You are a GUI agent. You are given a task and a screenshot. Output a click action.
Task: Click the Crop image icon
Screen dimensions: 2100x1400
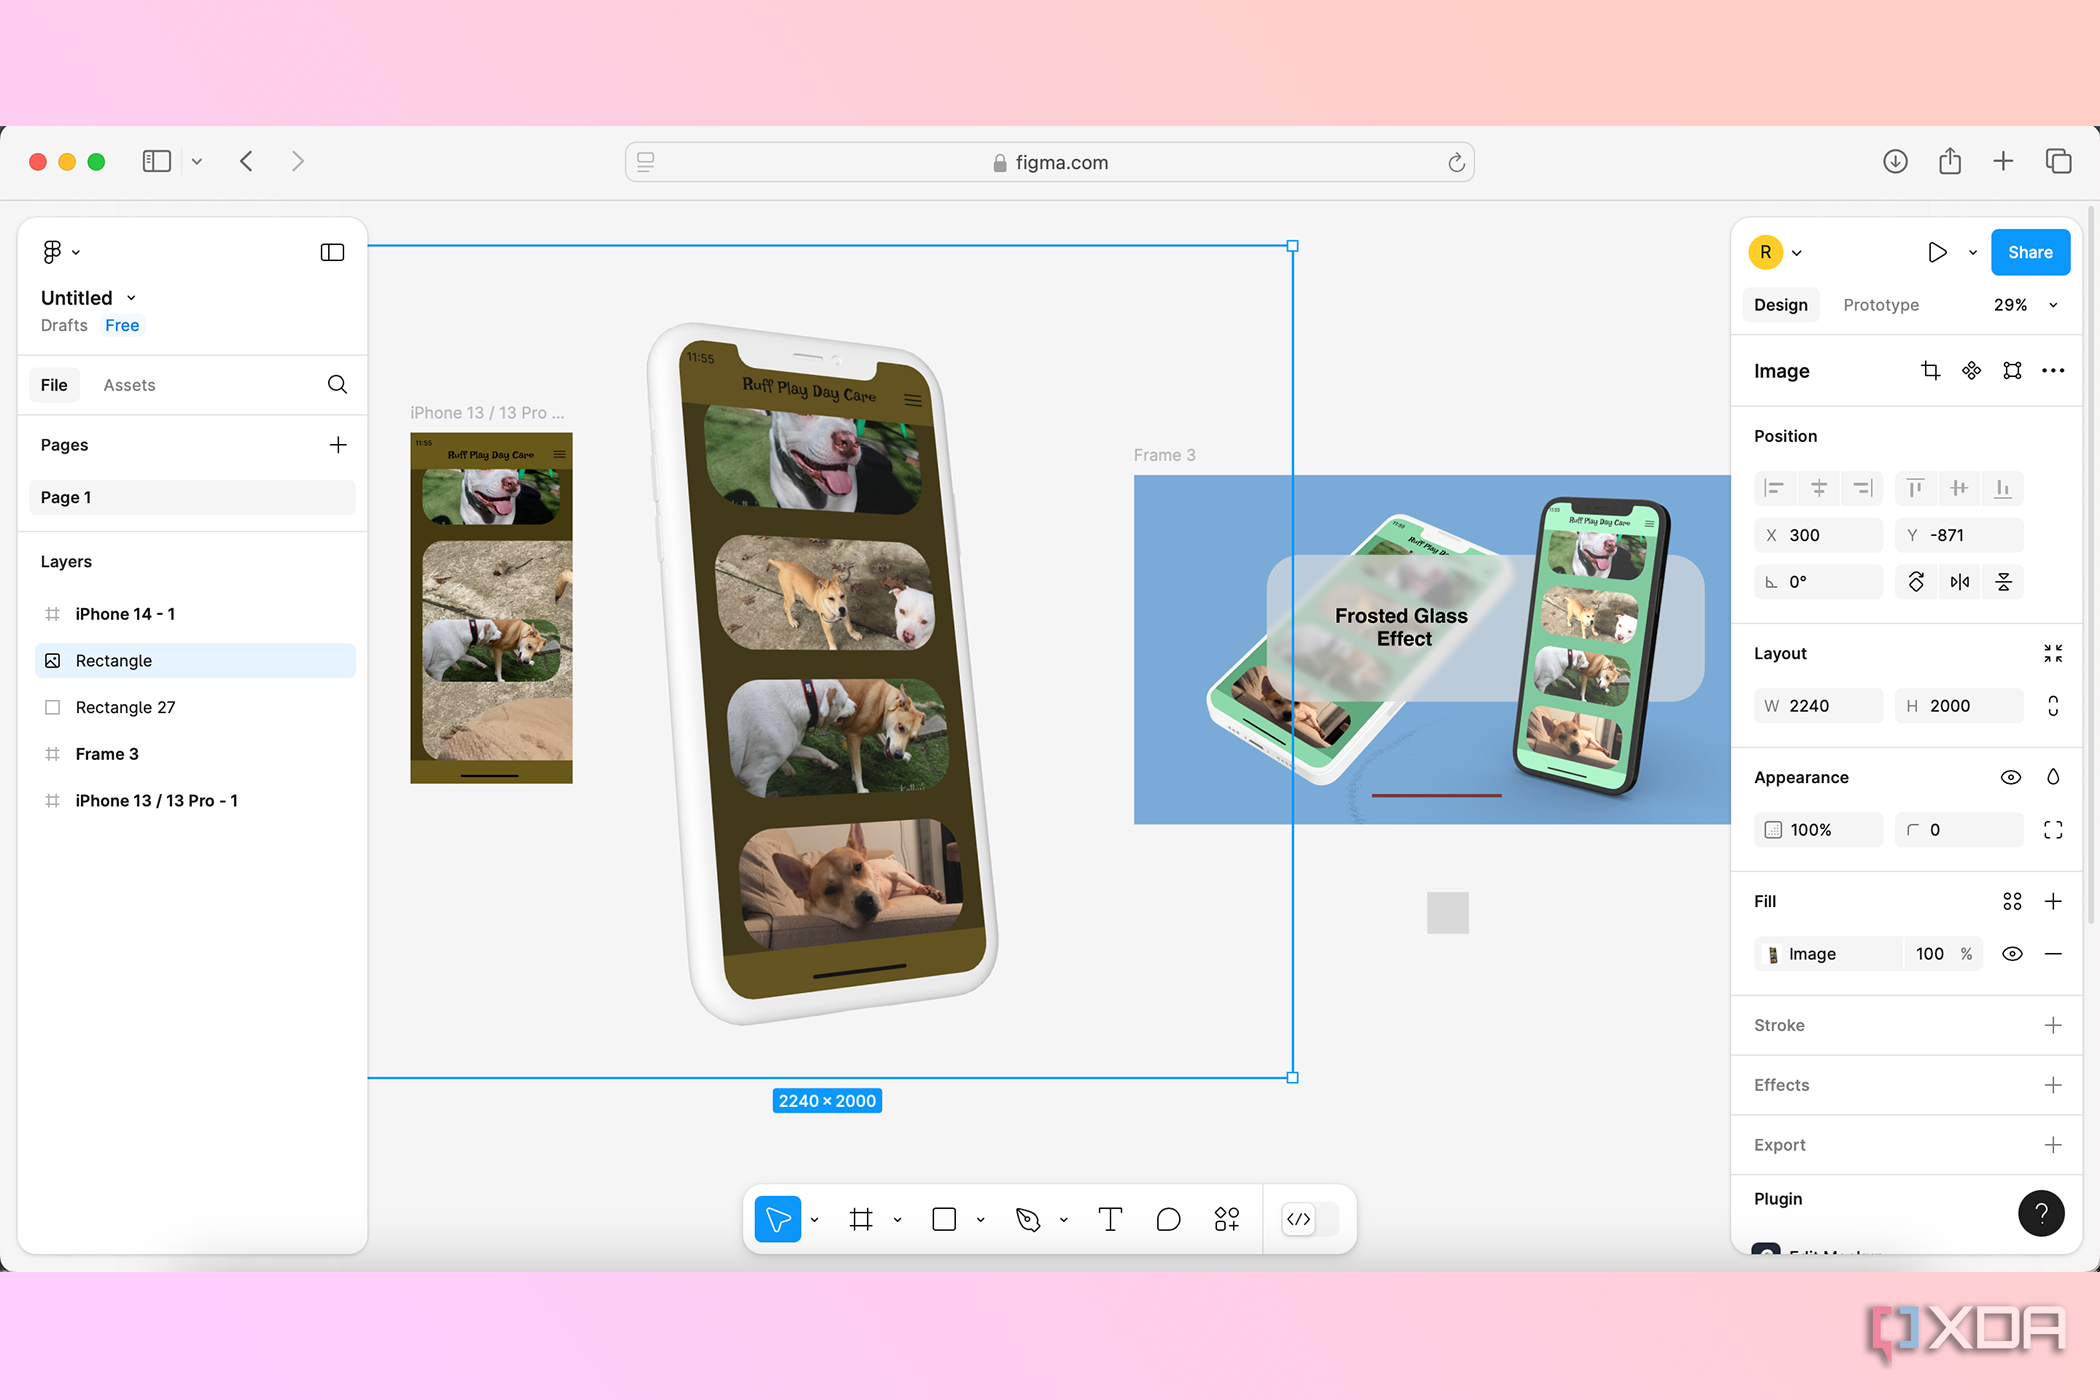click(x=1930, y=371)
